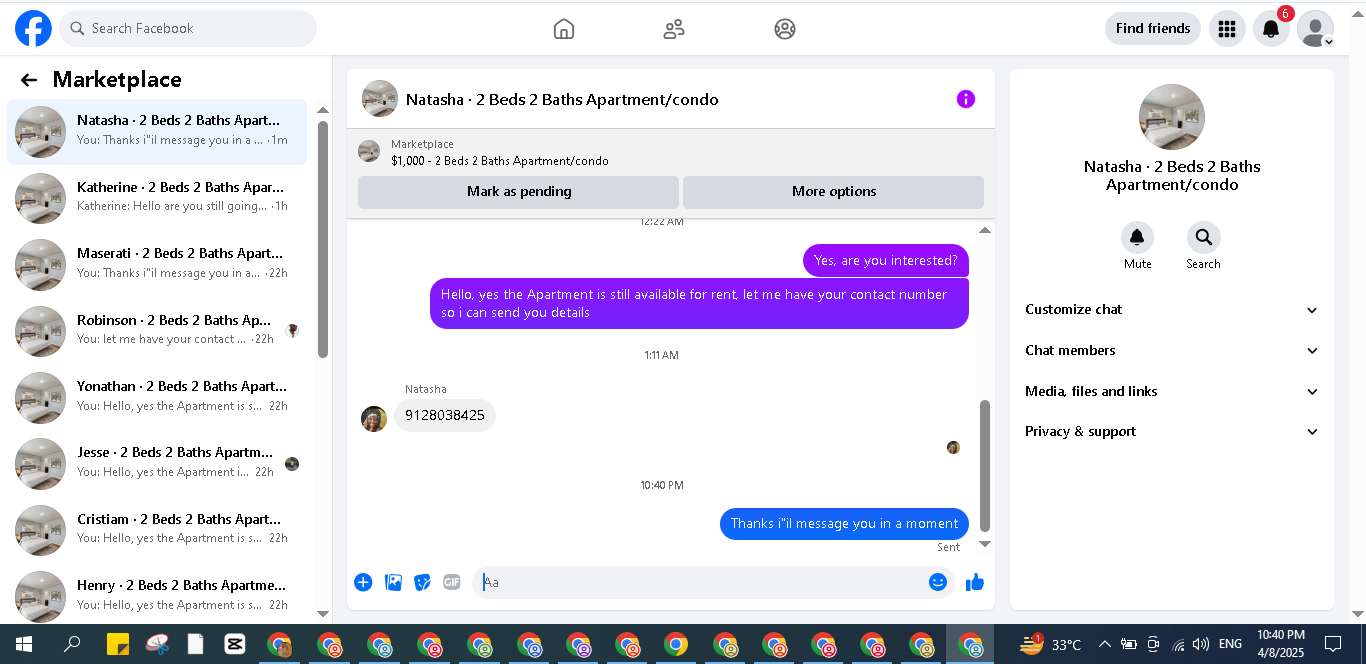
Task: Open the menu grid icon
Action: (1227, 28)
